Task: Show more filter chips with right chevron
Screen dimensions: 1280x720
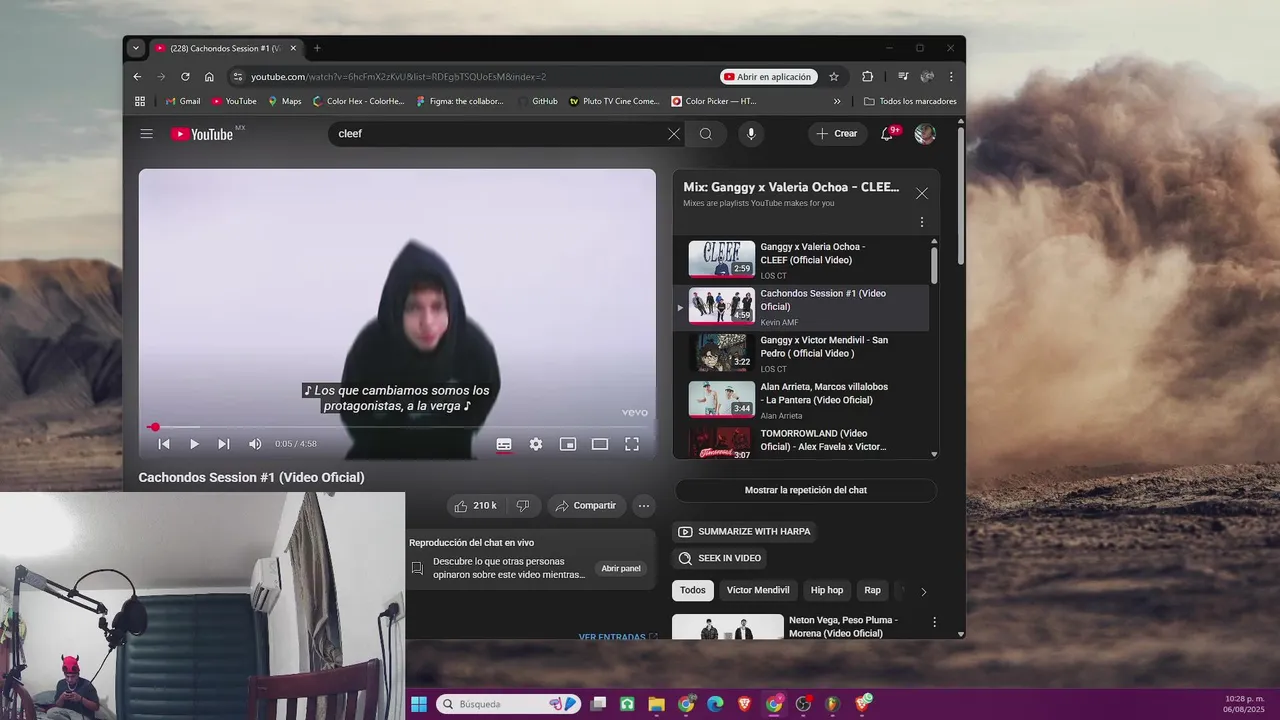Action: coord(923,591)
